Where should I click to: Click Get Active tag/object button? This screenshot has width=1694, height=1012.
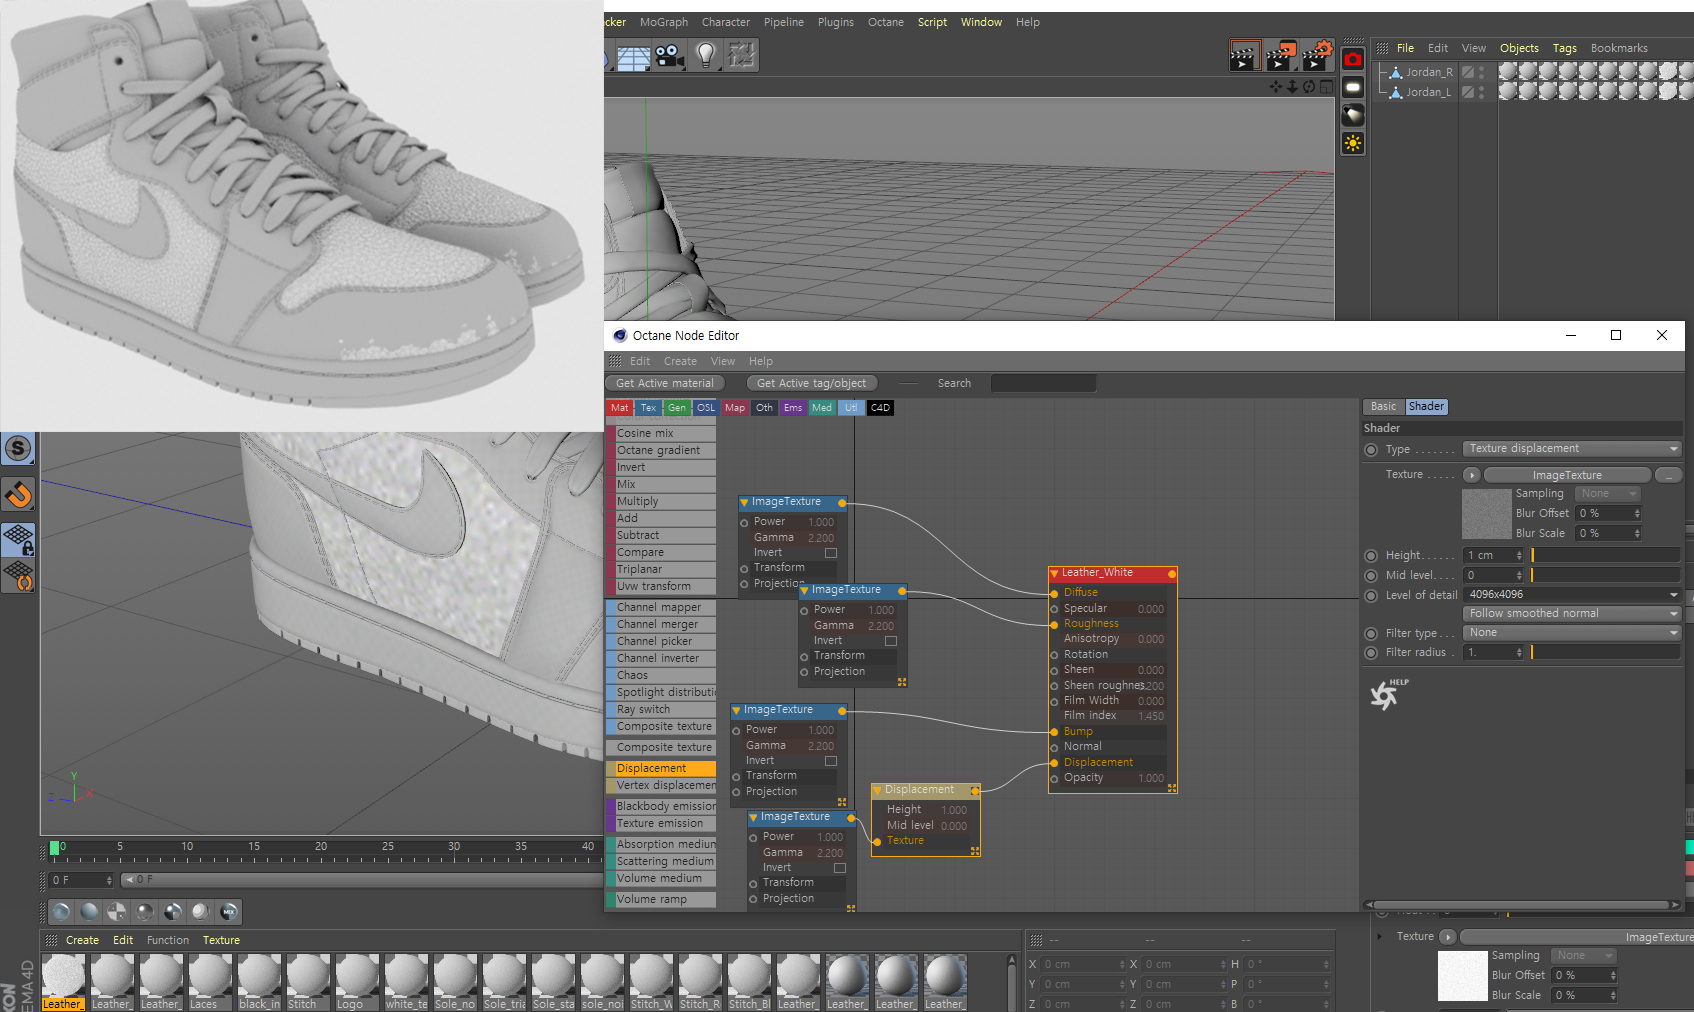point(812,383)
